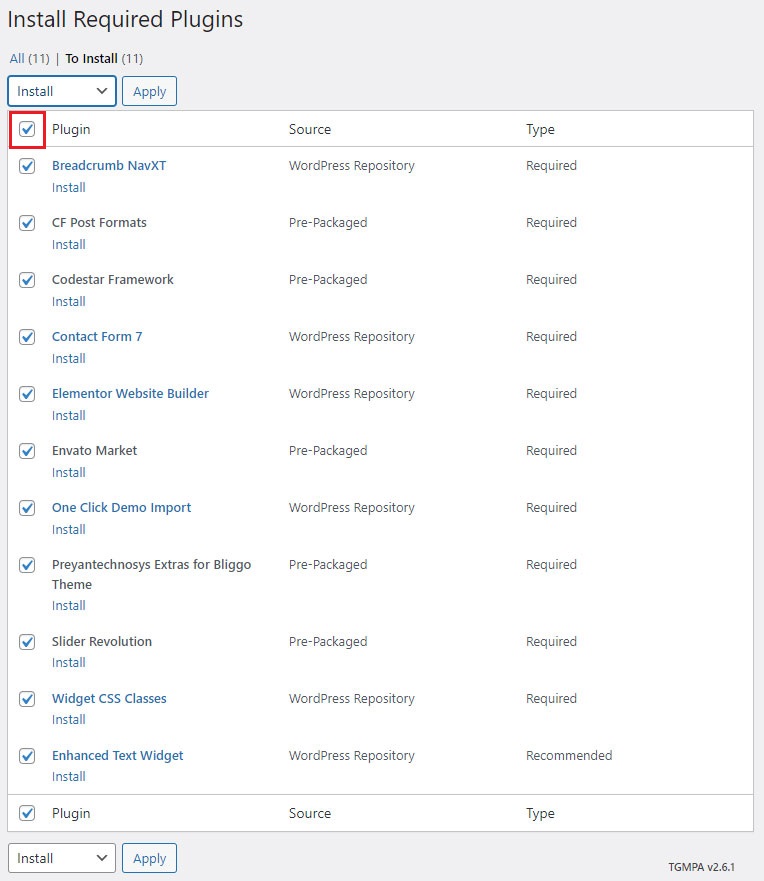
Task: Select the To Install (11) filter
Action: click(x=104, y=58)
